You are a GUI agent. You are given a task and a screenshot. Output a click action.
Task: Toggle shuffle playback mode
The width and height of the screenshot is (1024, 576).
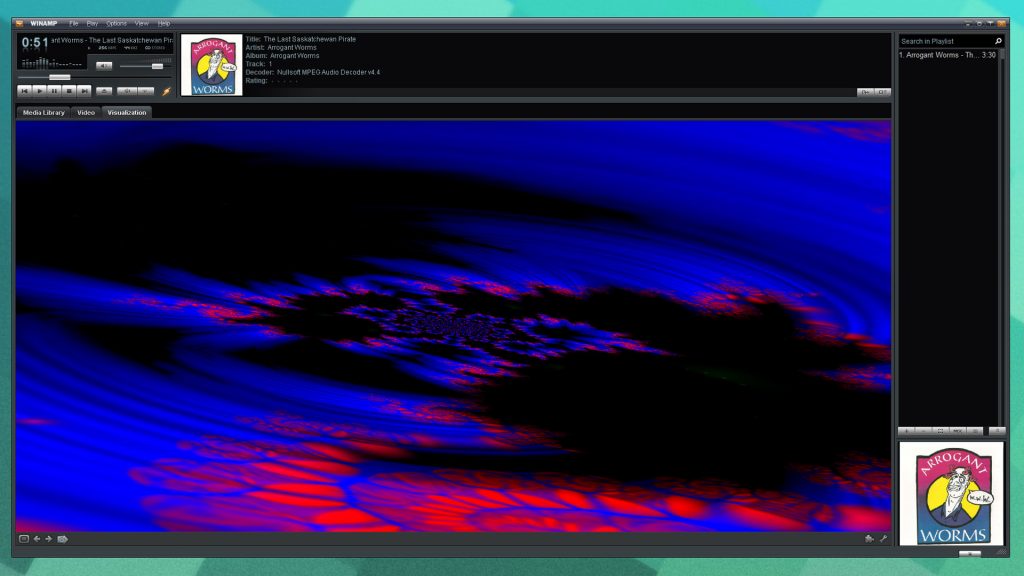click(128, 90)
